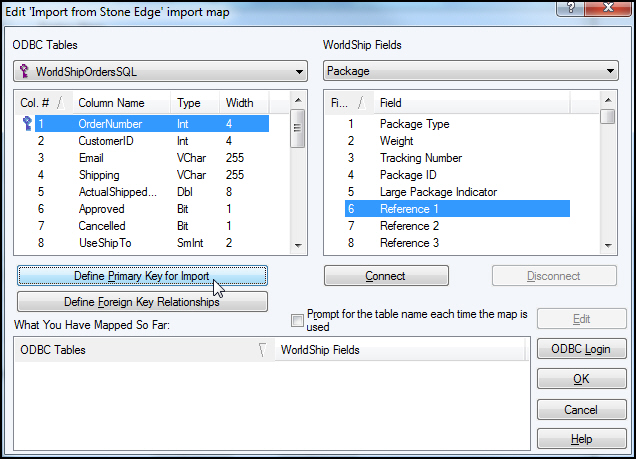Click Define Foreign Key Relationships button
The height and width of the screenshot is (459, 636).
pos(142,302)
